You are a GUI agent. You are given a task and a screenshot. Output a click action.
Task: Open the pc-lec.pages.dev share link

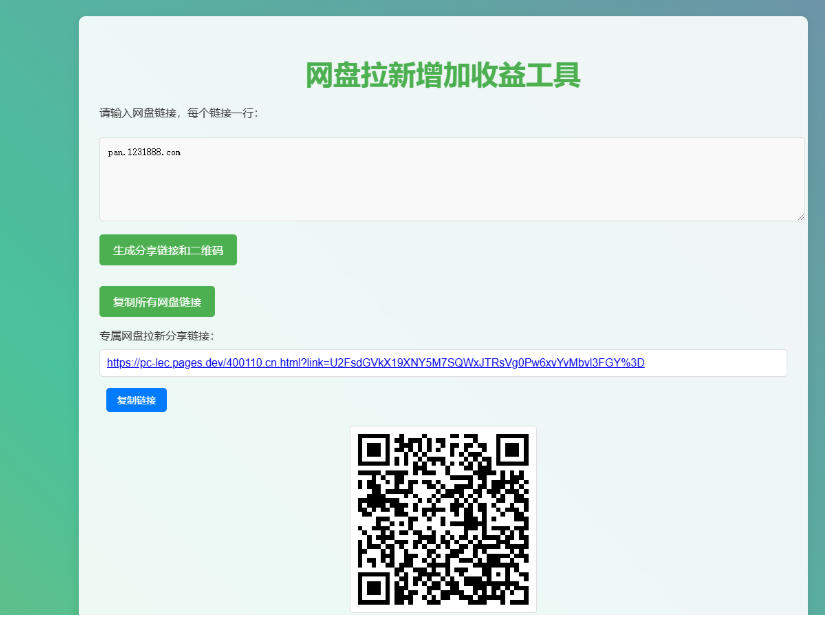(376, 362)
